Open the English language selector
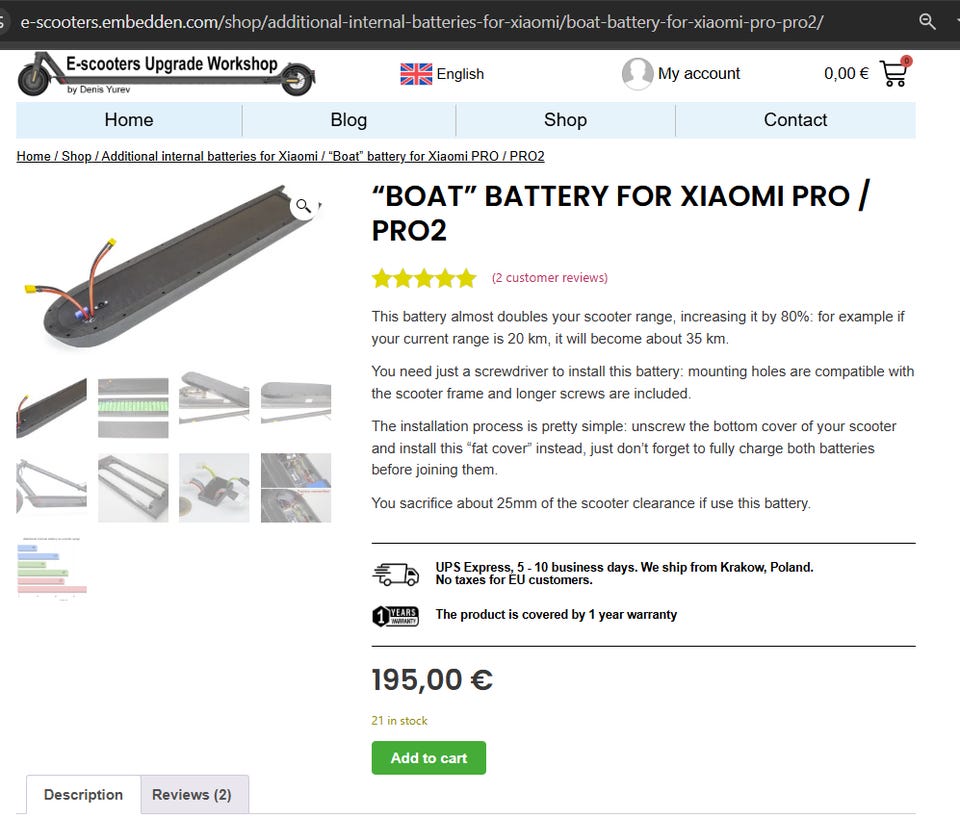 [x=460, y=73]
